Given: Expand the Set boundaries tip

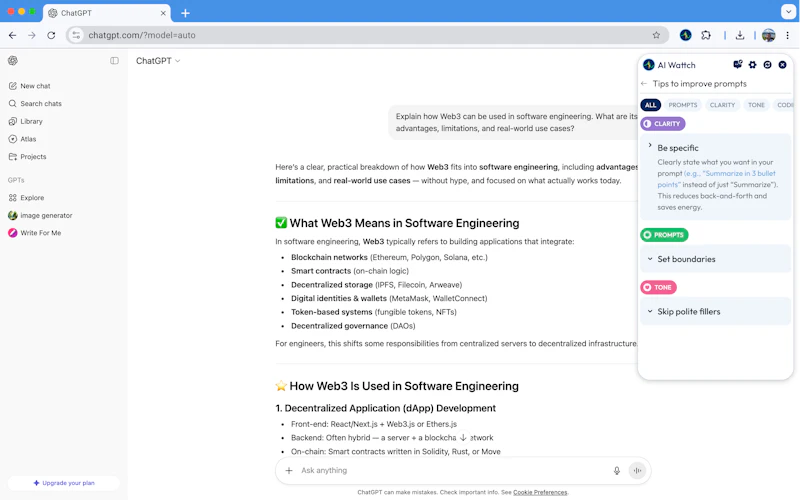Looking at the screenshot, I should point(715,259).
